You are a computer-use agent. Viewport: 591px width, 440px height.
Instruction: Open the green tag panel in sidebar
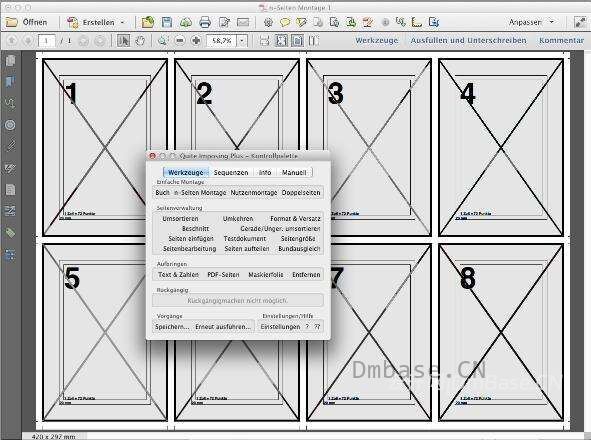10,233
